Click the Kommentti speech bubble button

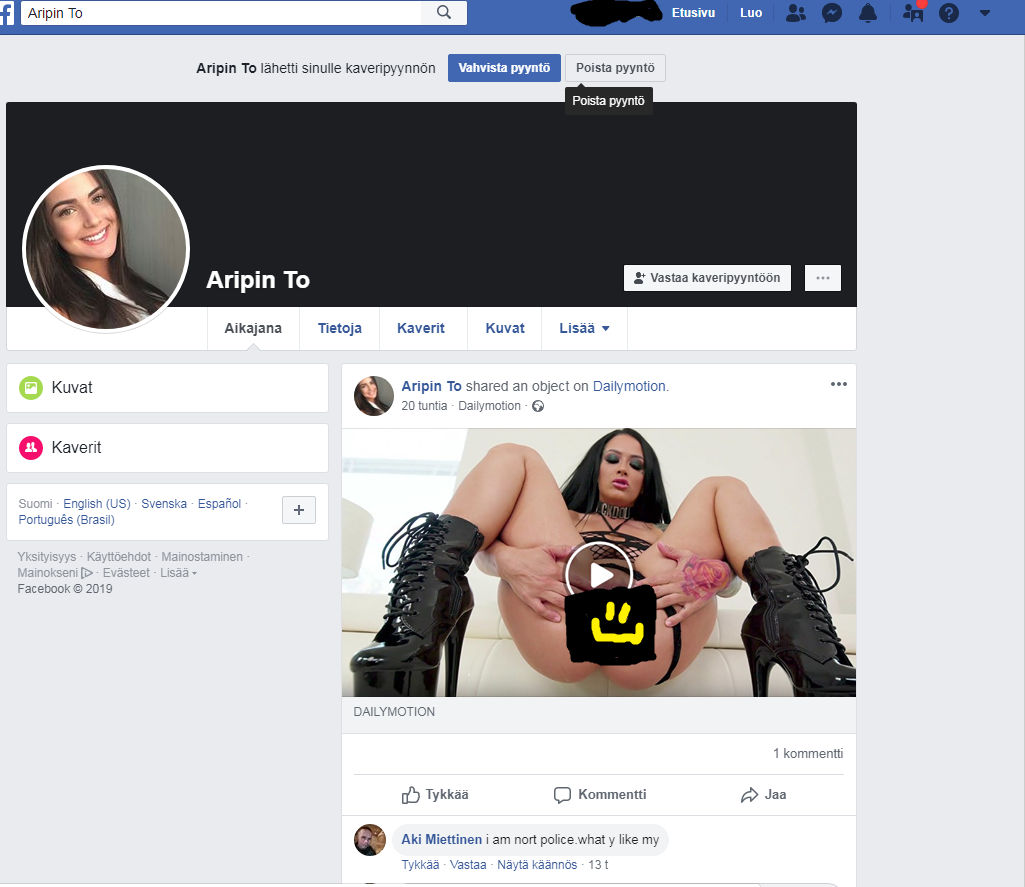pos(600,795)
